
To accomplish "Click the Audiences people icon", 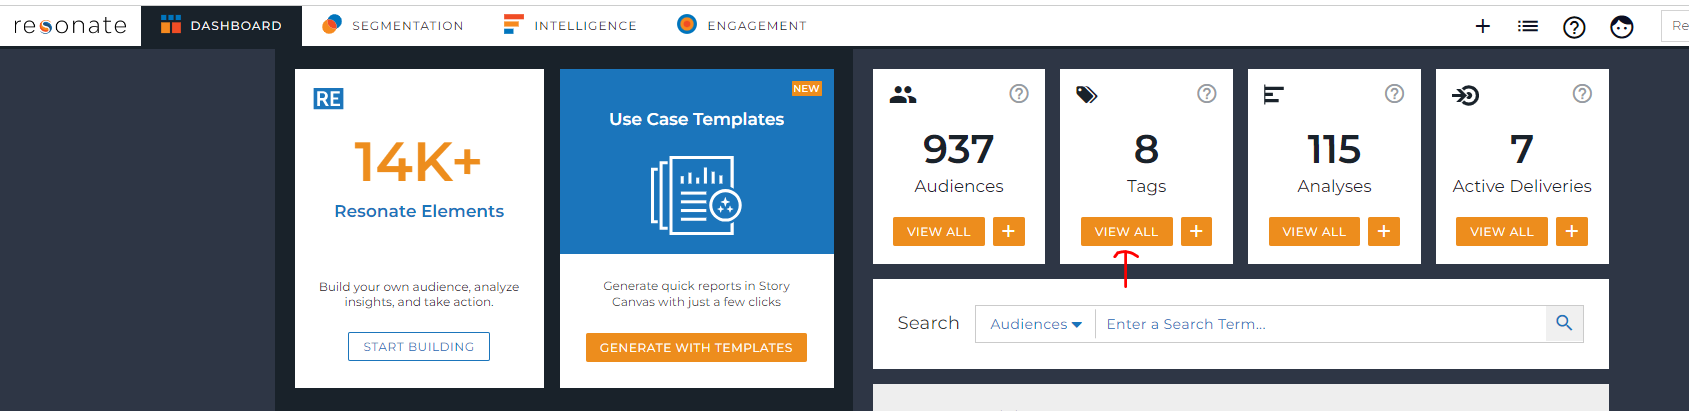I will (x=903, y=95).
